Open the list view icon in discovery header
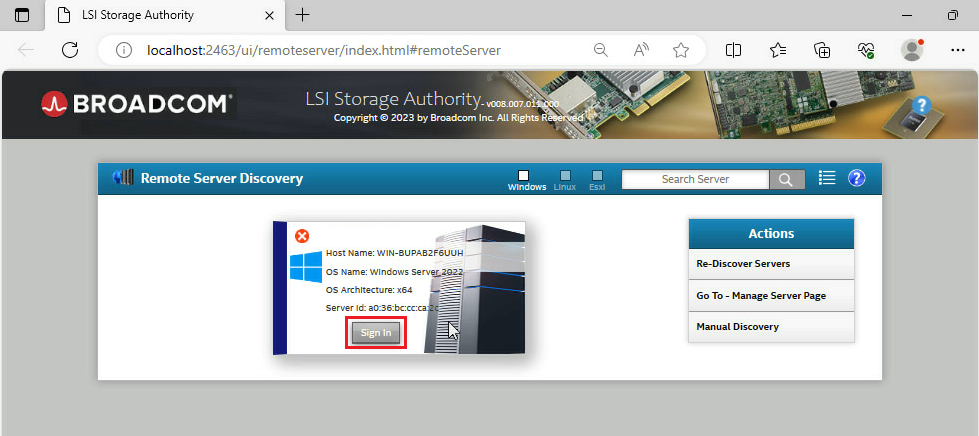The width and height of the screenshot is (979, 436). pyautogui.click(x=827, y=178)
